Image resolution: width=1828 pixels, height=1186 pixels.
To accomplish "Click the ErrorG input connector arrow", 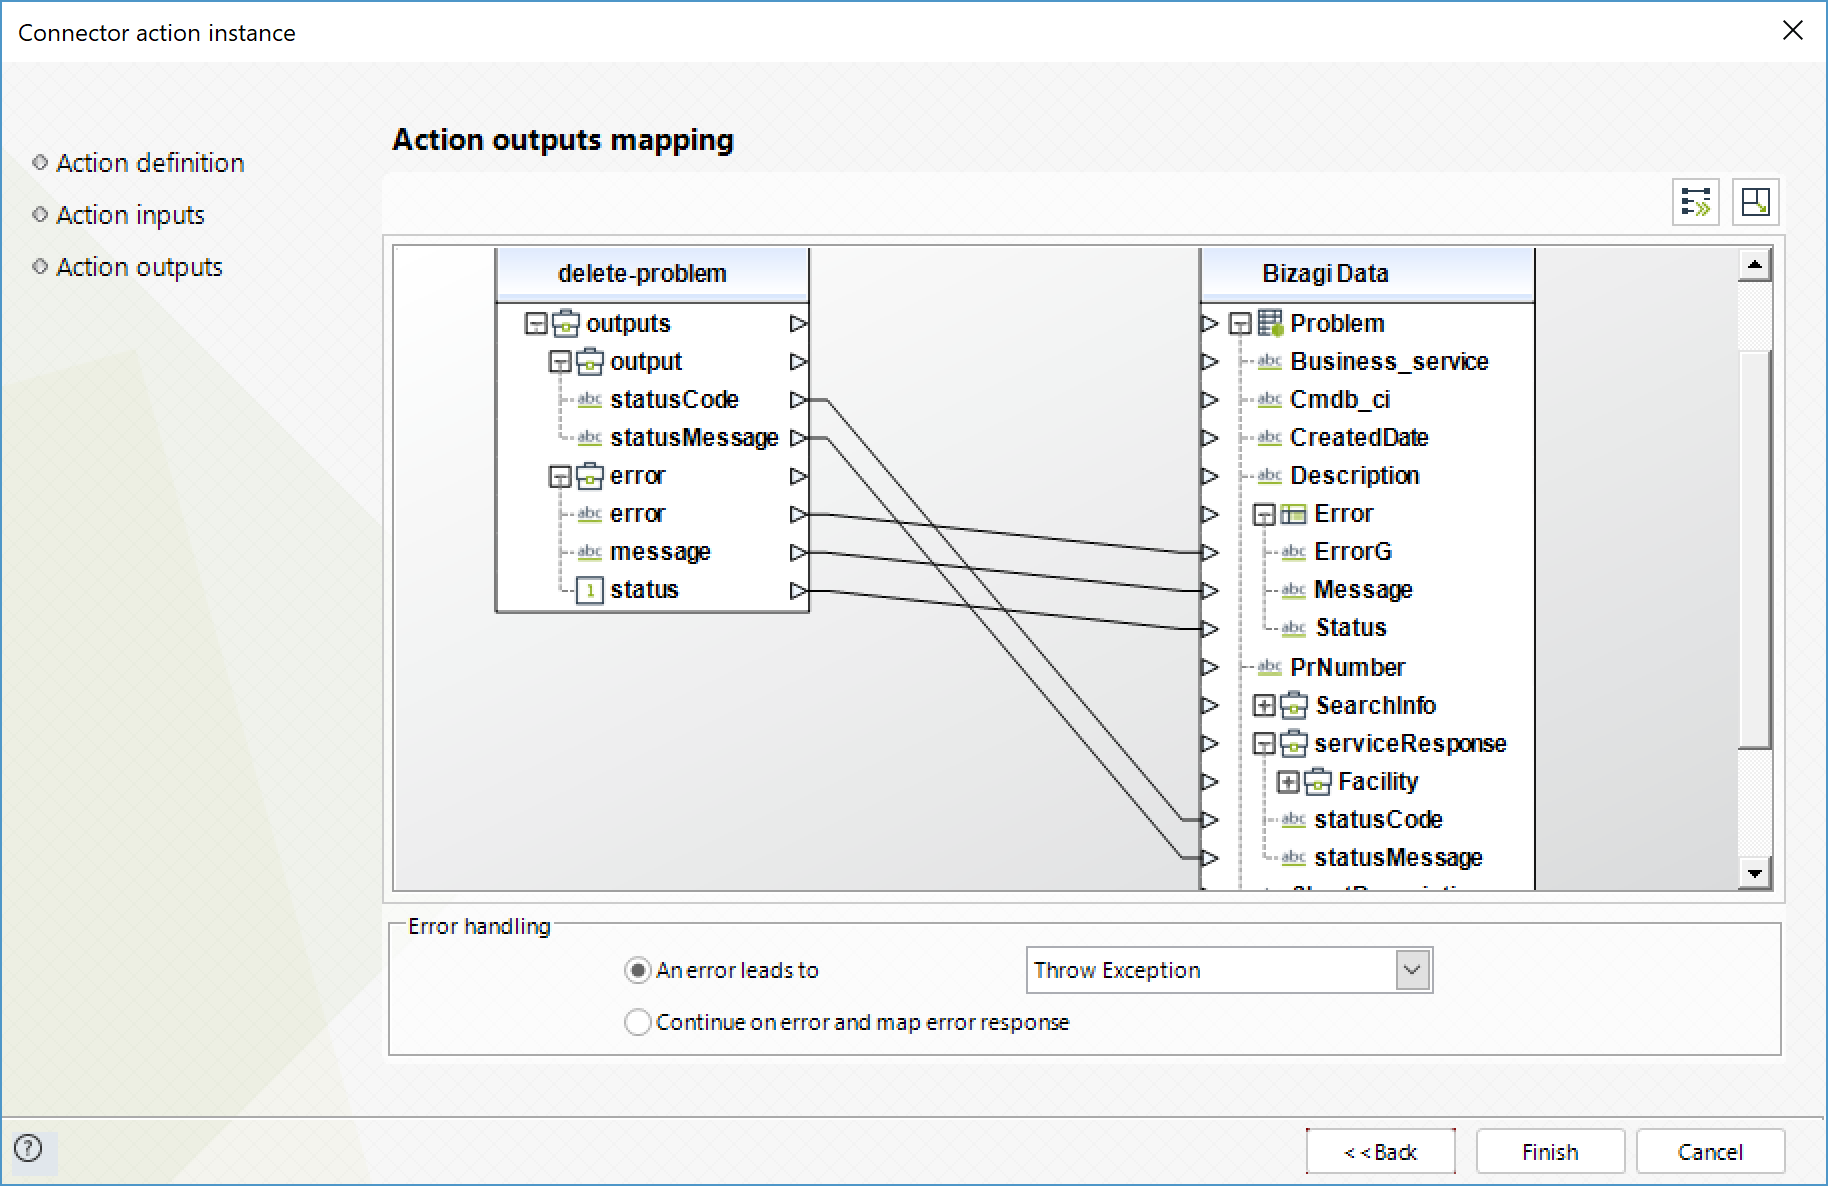I will [1210, 552].
